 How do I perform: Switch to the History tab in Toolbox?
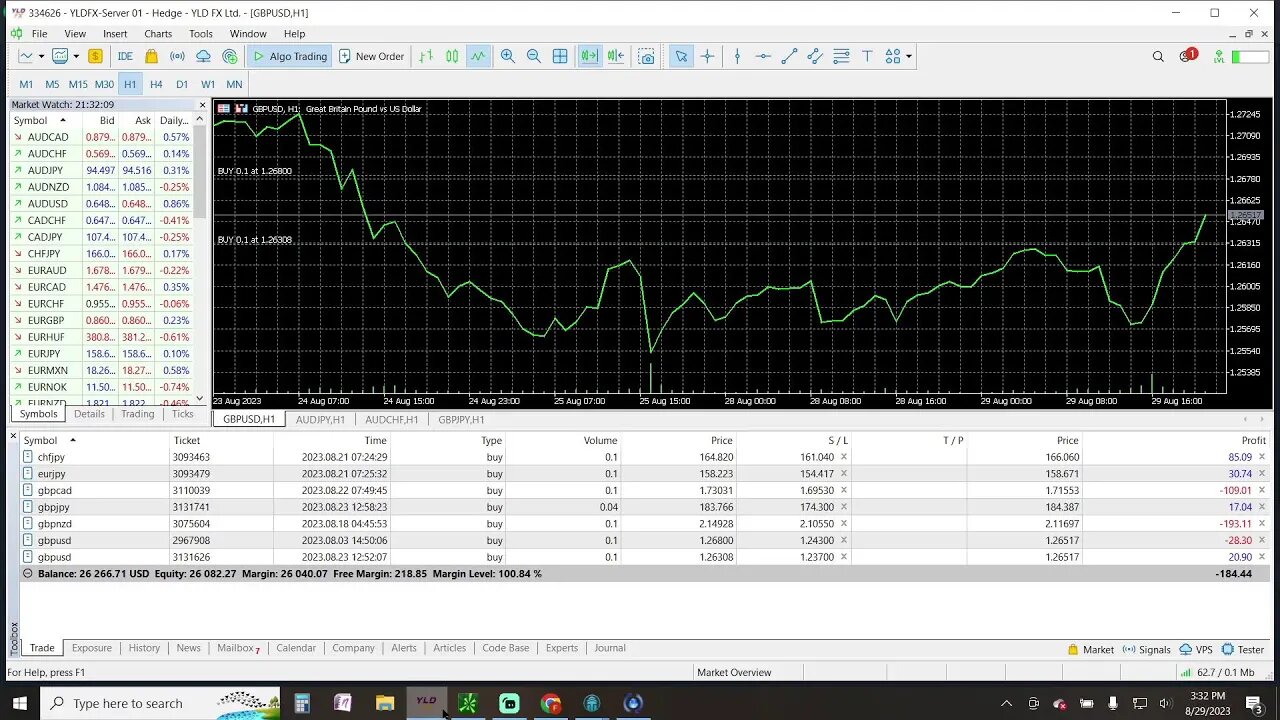[x=144, y=648]
